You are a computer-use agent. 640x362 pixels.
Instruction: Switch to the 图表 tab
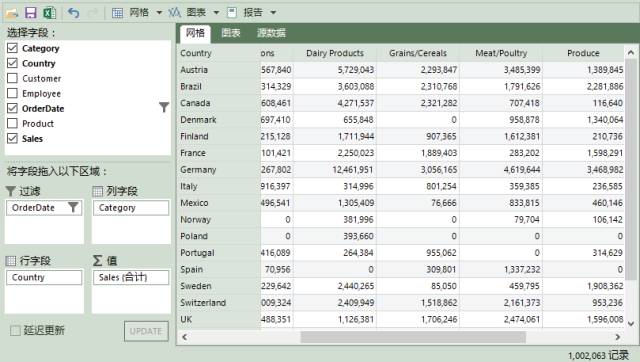pos(231,33)
